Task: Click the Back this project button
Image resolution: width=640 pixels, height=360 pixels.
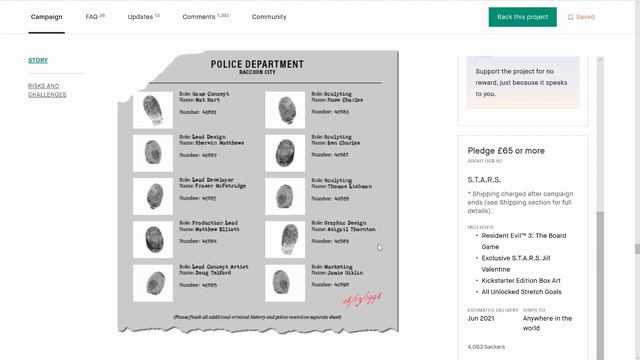Action: point(522,17)
